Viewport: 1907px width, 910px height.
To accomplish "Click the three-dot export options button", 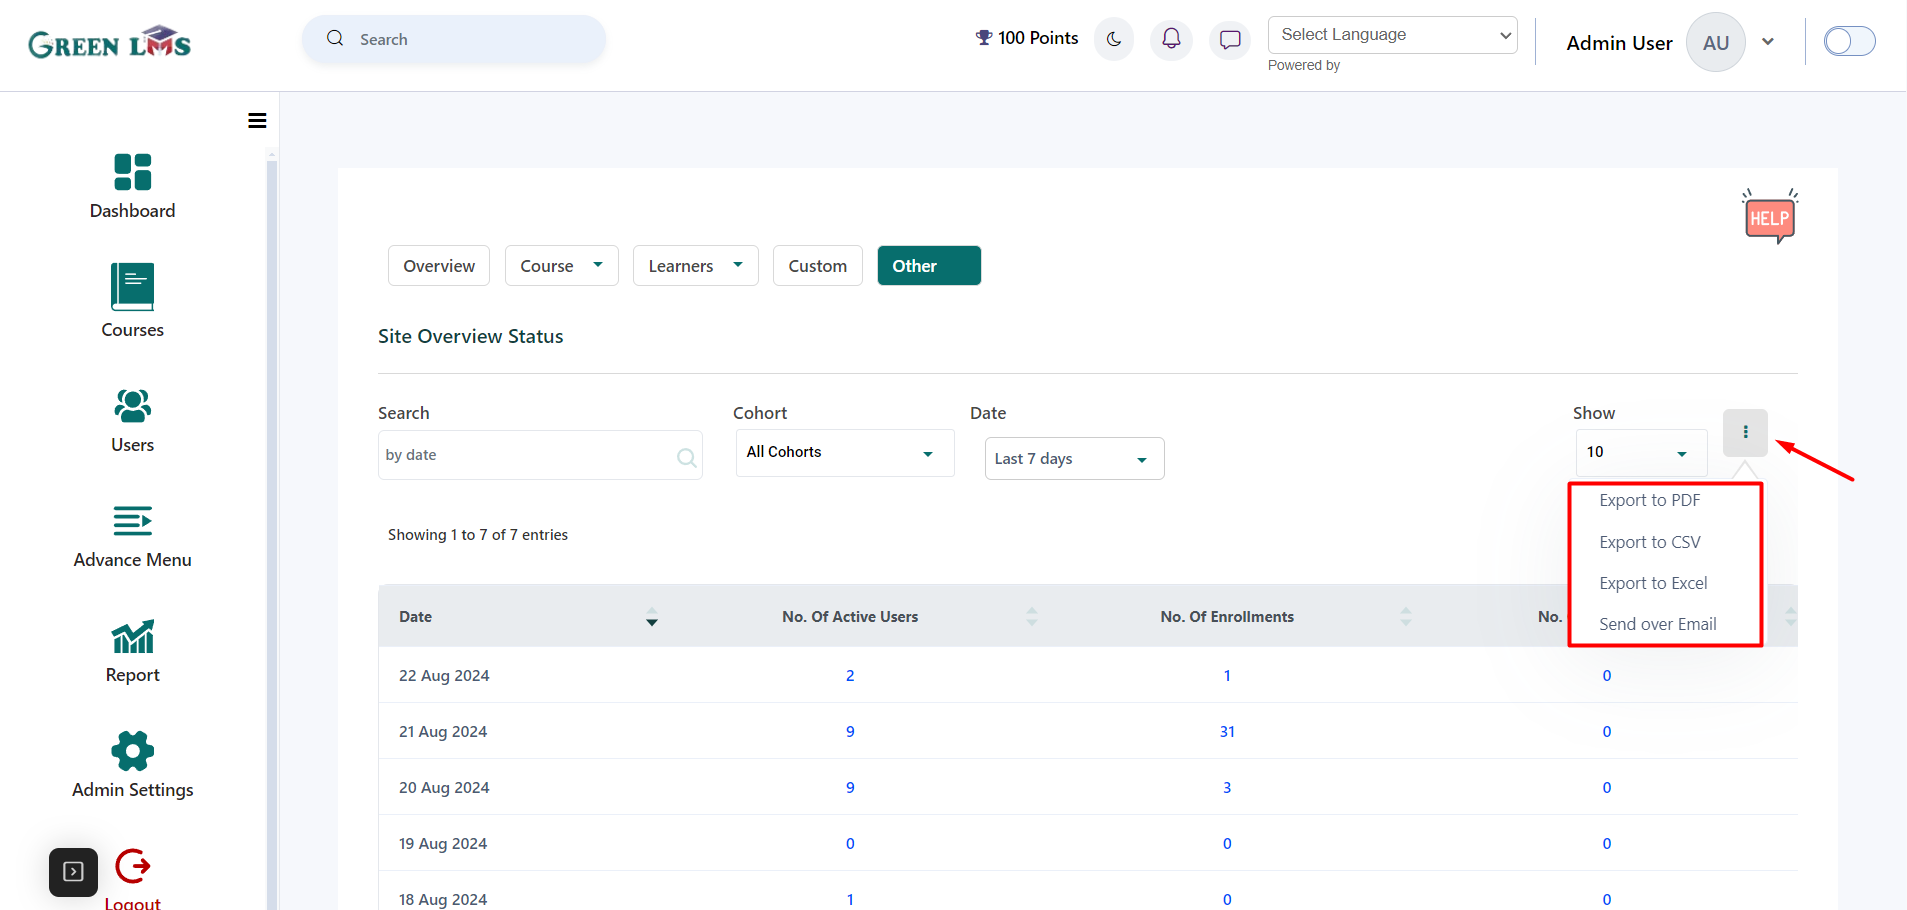I will click(1746, 432).
